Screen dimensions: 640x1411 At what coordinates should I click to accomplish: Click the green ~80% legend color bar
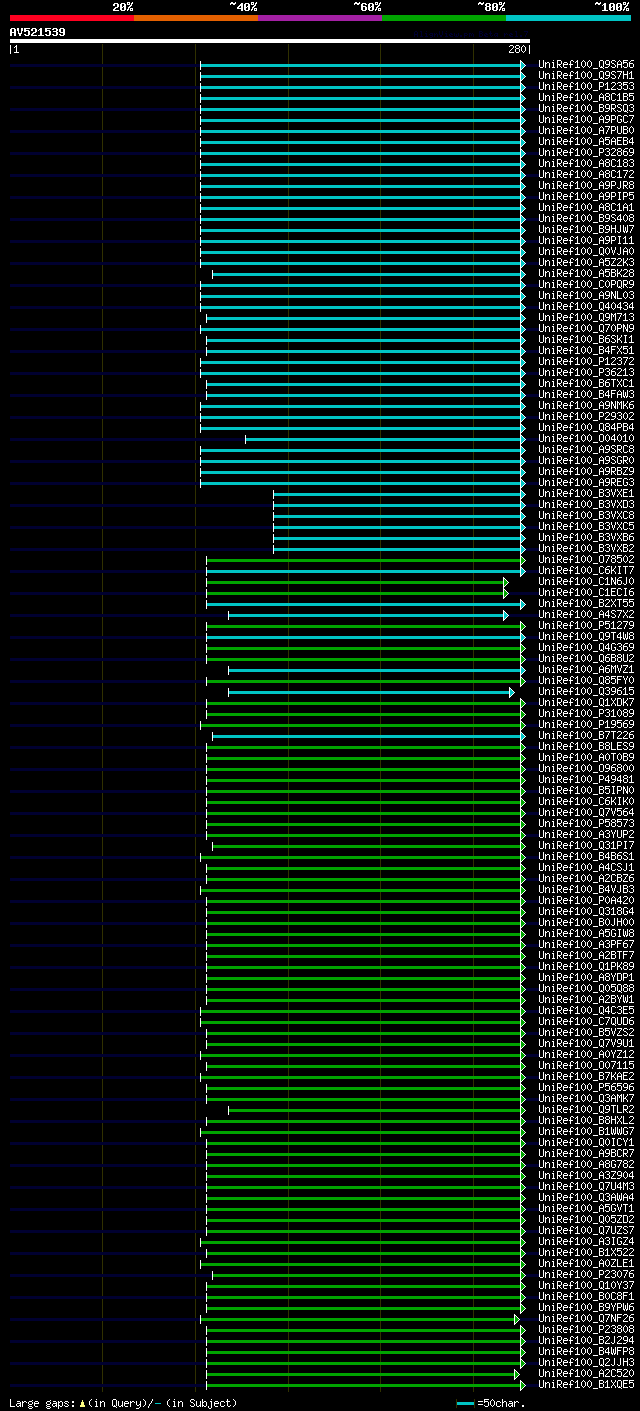(x=443, y=18)
